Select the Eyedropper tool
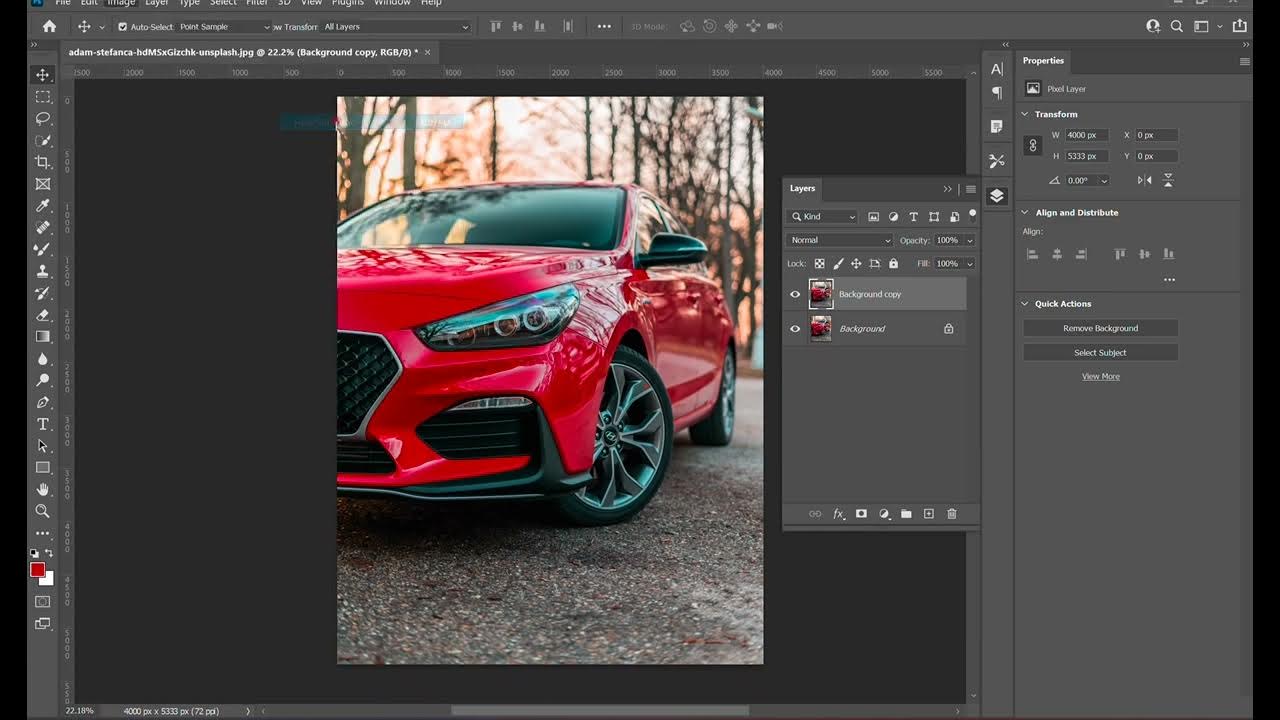This screenshot has width=1280, height=720. 43,206
